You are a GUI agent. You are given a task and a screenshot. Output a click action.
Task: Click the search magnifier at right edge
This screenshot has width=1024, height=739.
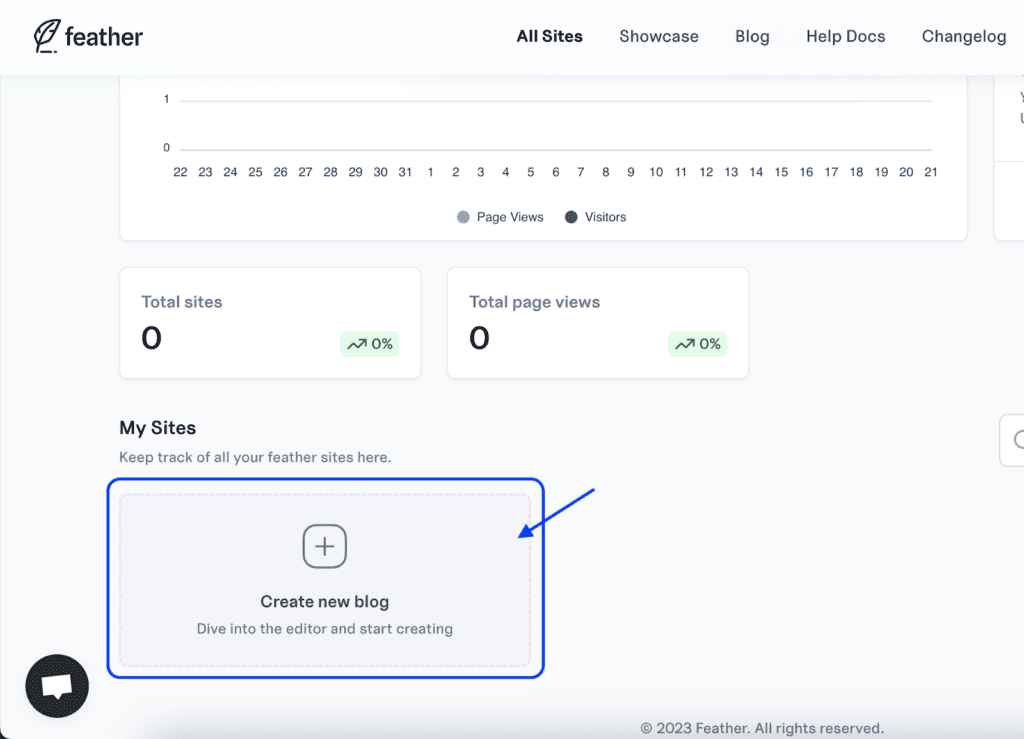(x=1018, y=440)
